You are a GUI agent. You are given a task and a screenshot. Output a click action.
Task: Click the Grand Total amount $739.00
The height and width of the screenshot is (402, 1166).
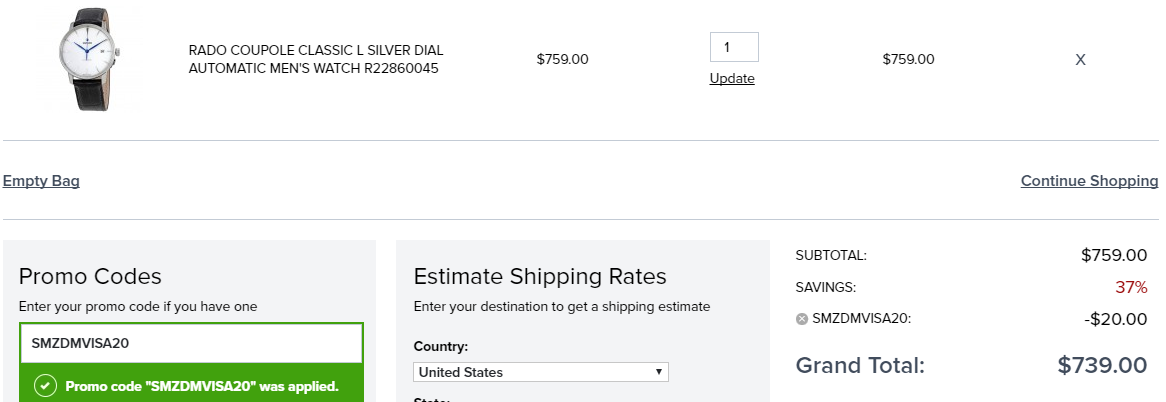click(1102, 366)
